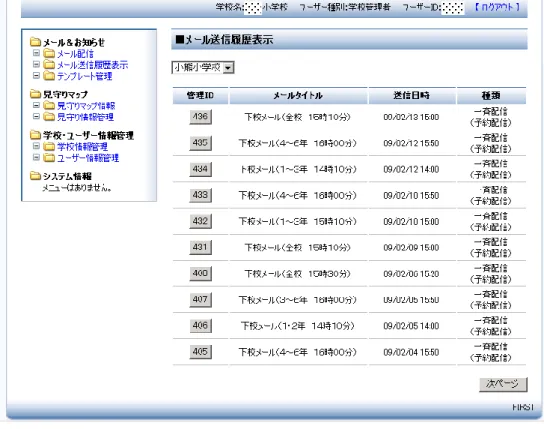Click the date 09/02/12 14:00
This screenshot has height=429, width=544.
(411, 169)
